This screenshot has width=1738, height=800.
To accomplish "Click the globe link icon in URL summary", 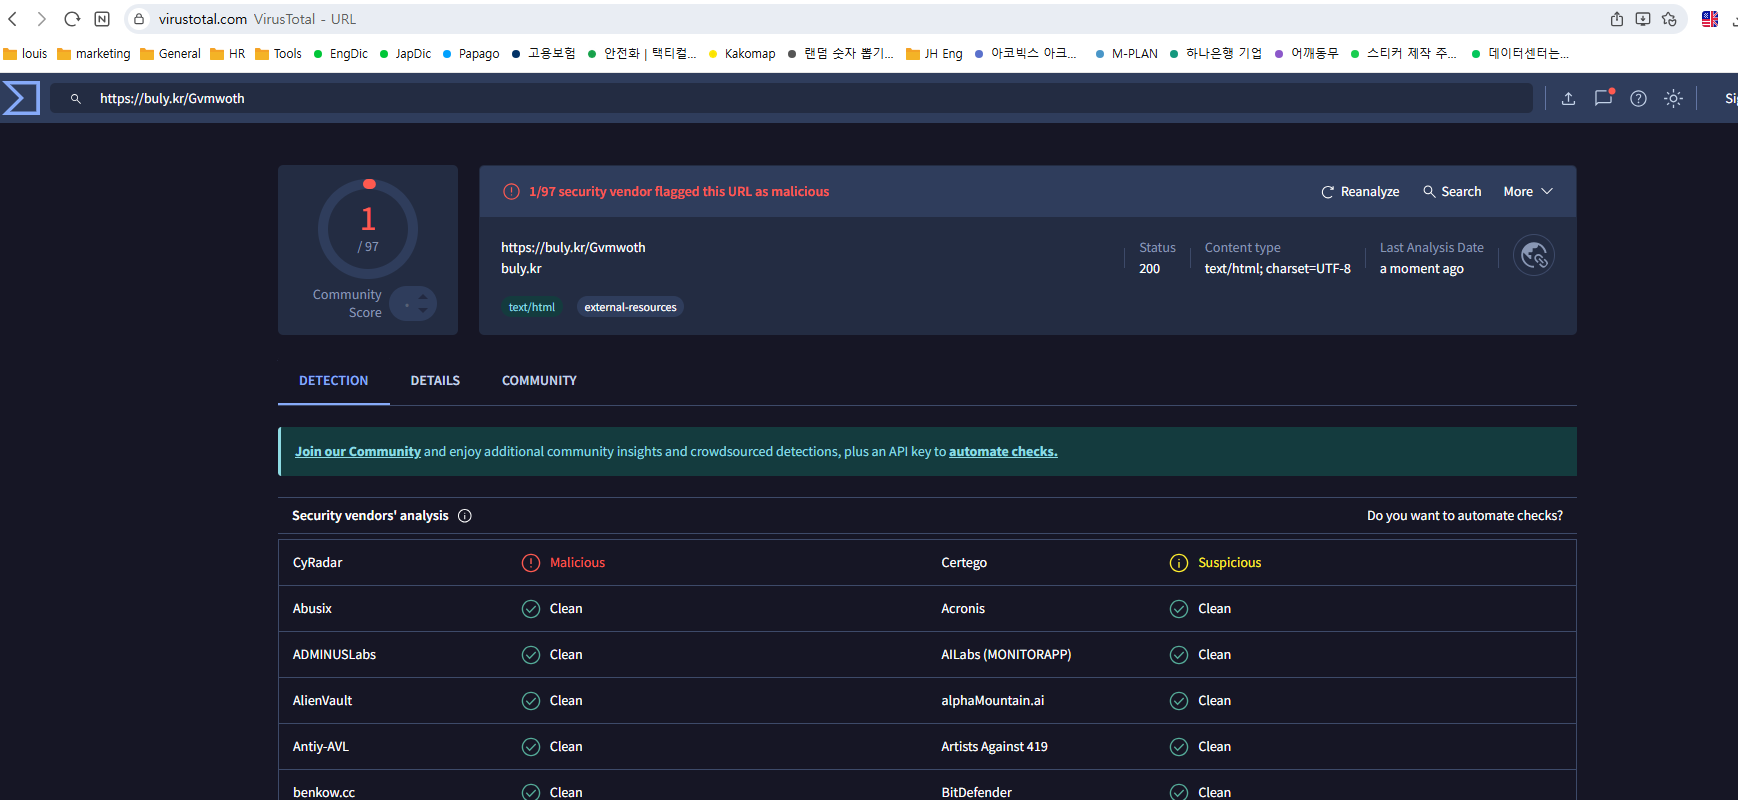I will pos(1533,256).
